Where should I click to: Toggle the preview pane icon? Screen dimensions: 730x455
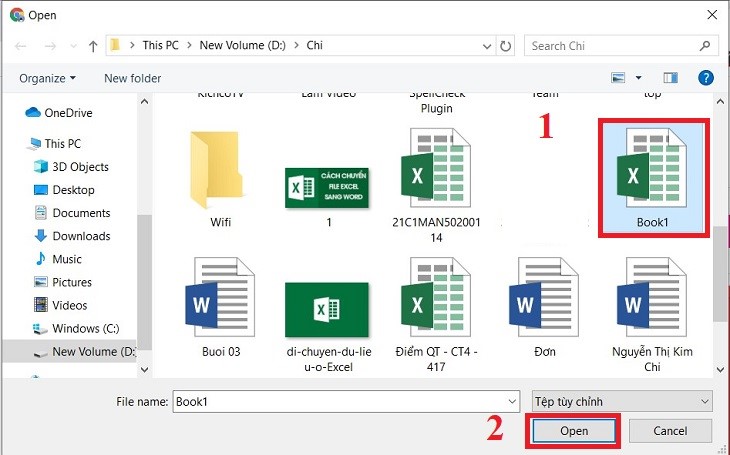coord(670,78)
